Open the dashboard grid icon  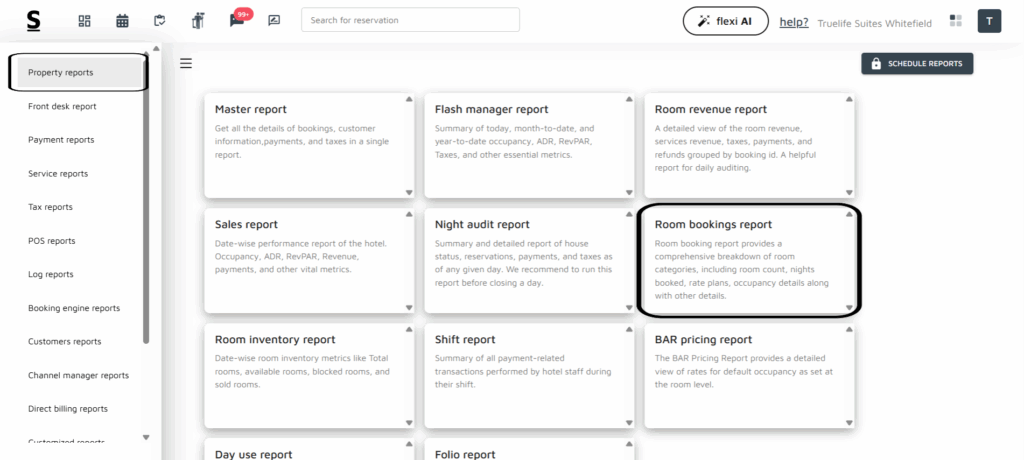[85, 21]
